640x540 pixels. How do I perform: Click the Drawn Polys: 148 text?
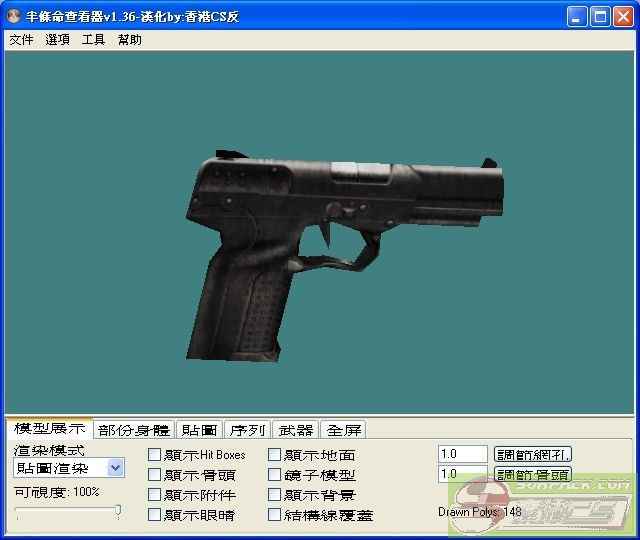point(480,512)
